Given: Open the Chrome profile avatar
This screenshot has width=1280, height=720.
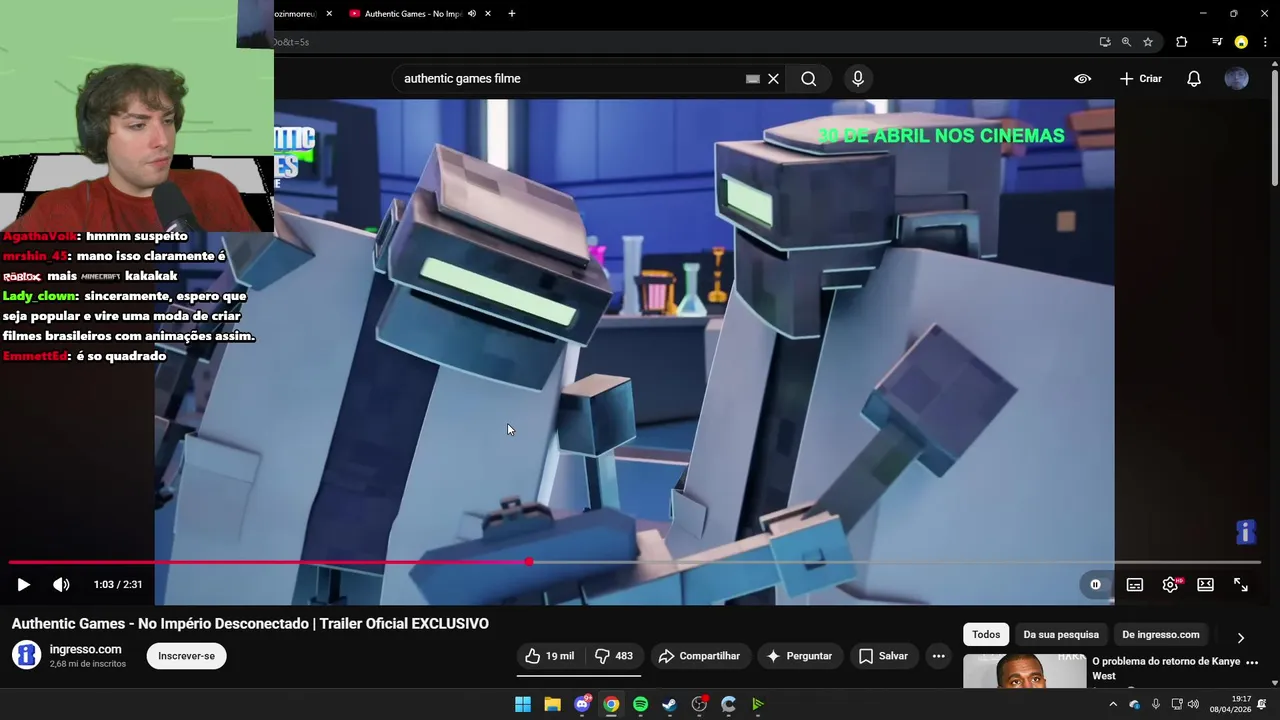Looking at the screenshot, I should pos(1241,42).
